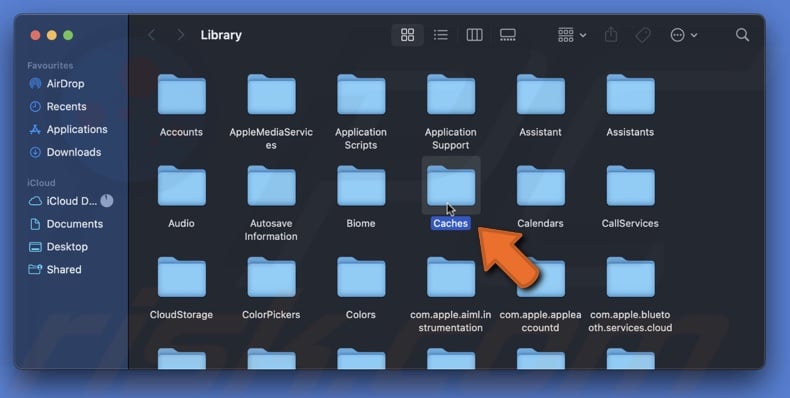Click the Calendars name label
The width and height of the screenshot is (790, 398).
(540, 223)
